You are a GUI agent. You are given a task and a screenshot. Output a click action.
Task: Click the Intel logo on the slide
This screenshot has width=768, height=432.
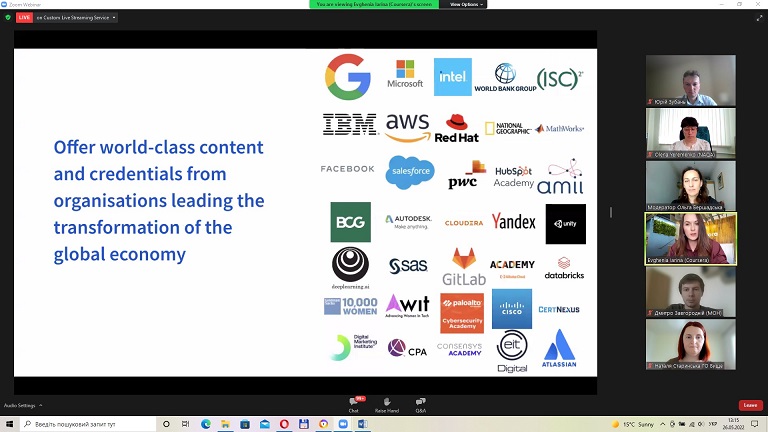tap(453, 77)
